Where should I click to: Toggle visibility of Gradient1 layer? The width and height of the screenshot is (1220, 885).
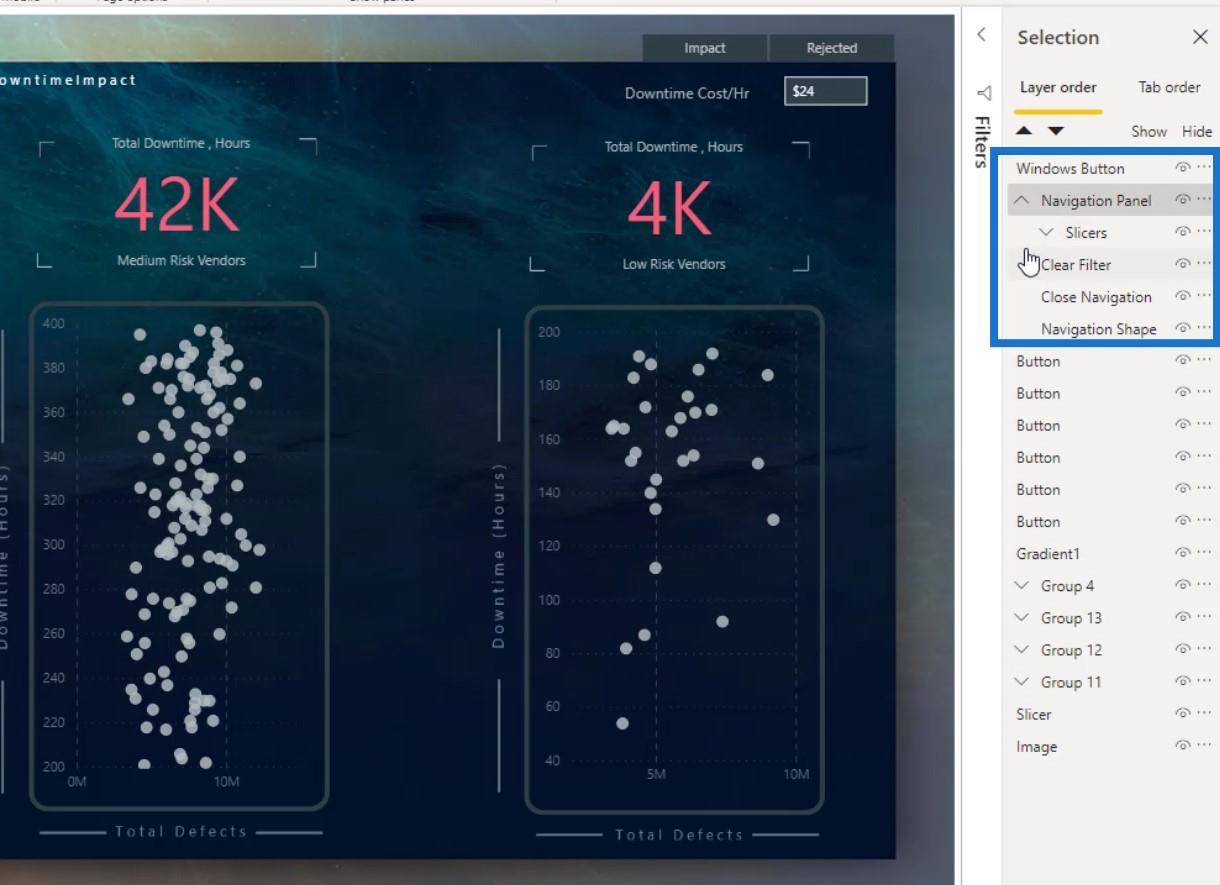tap(1183, 553)
